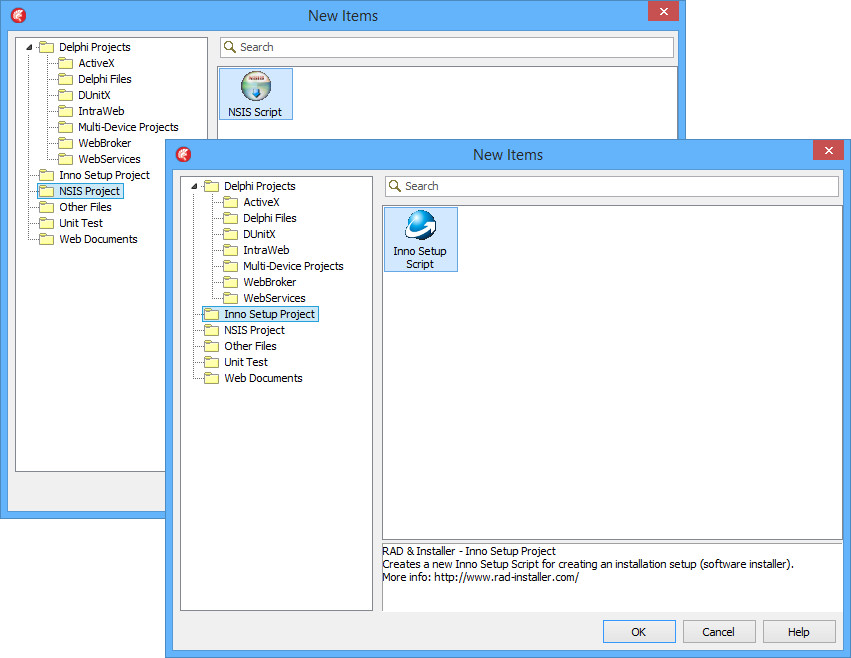Click the Delphi Projects folder icon in back window
This screenshot has height=658, width=851.
point(47,47)
